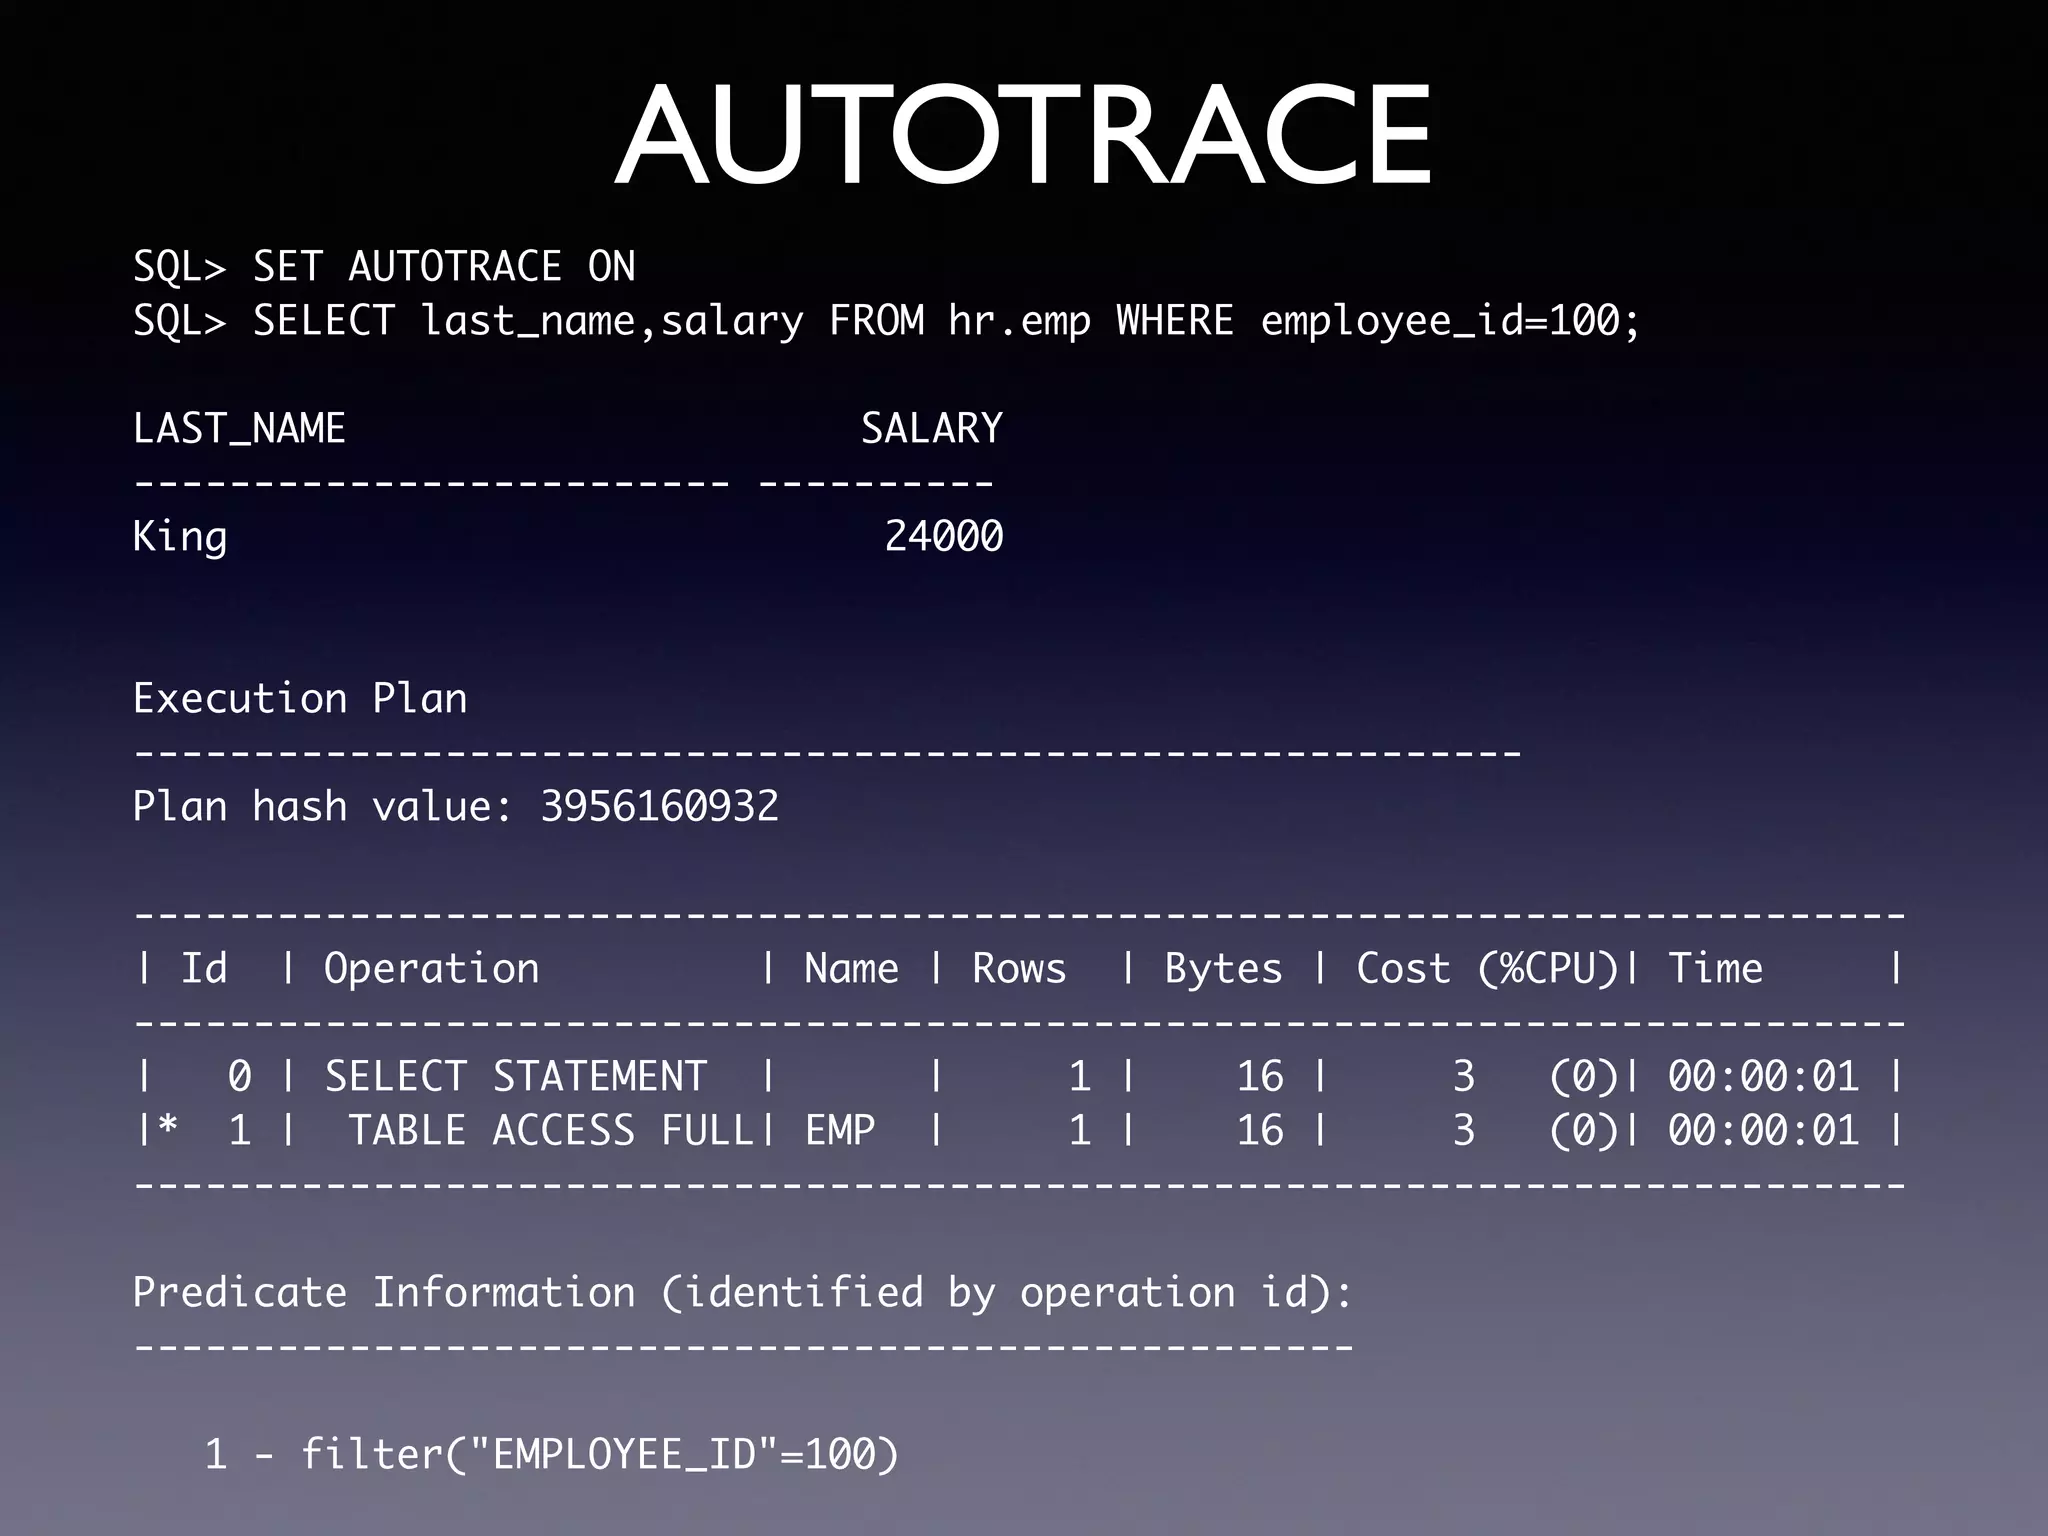Click the LAST_NAME column header
This screenshot has height=1536, width=2048.
[x=239, y=429]
